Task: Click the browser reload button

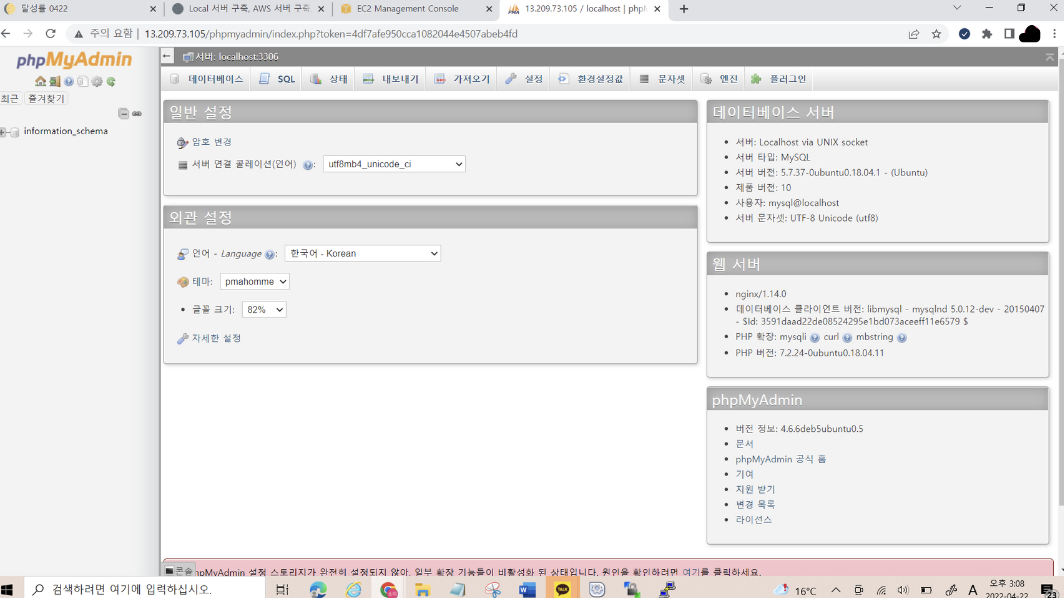Action: point(50,33)
